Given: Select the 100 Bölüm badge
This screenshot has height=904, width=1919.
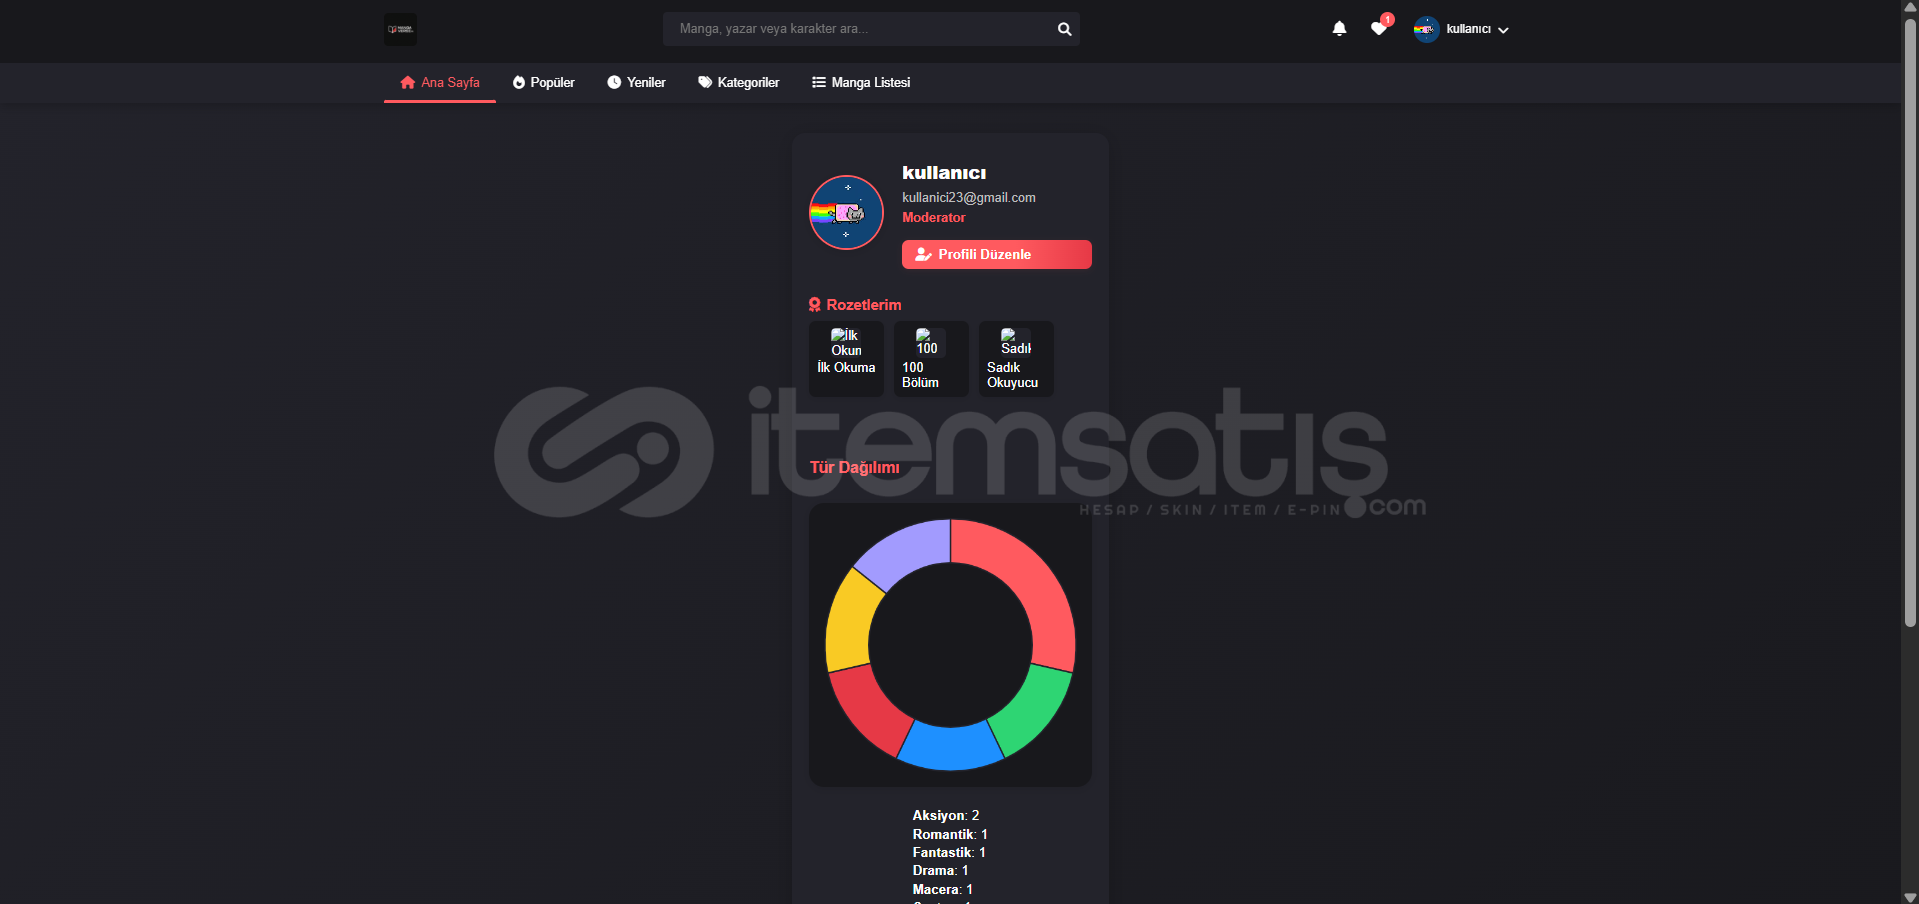Looking at the screenshot, I should click(x=931, y=358).
